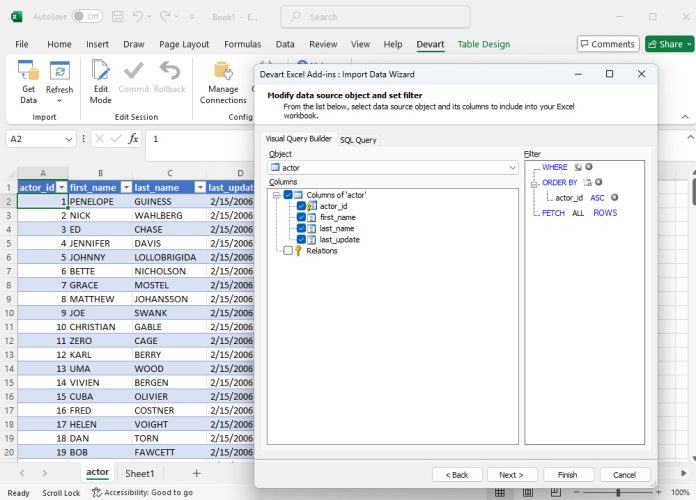Check the Relations checkbox
Image resolution: width=696 pixels, height=500 pixels.
tap(288, 251)
